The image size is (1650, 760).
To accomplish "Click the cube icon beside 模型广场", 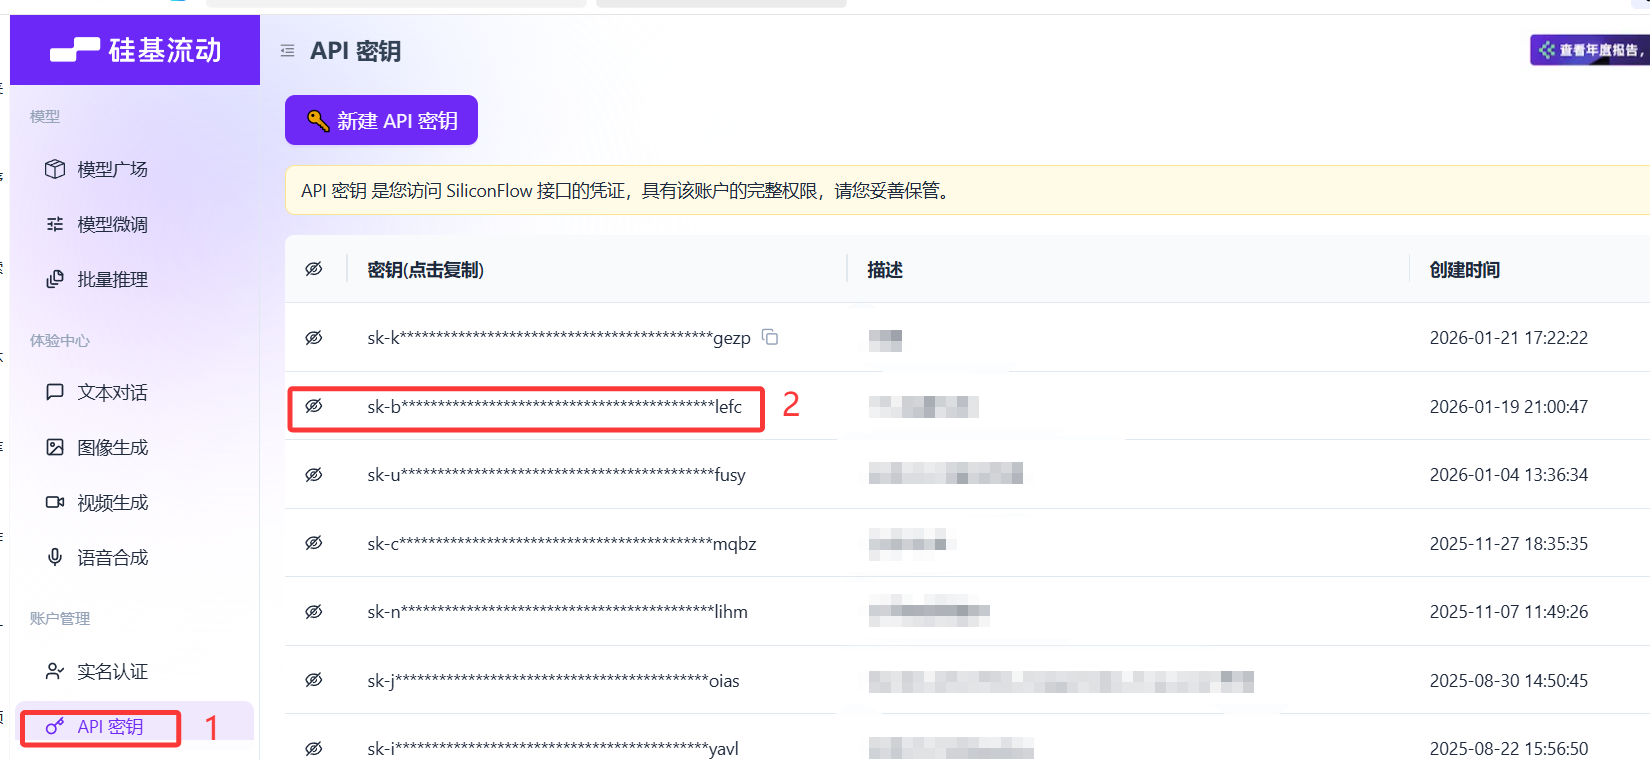I will click(55, 169).
